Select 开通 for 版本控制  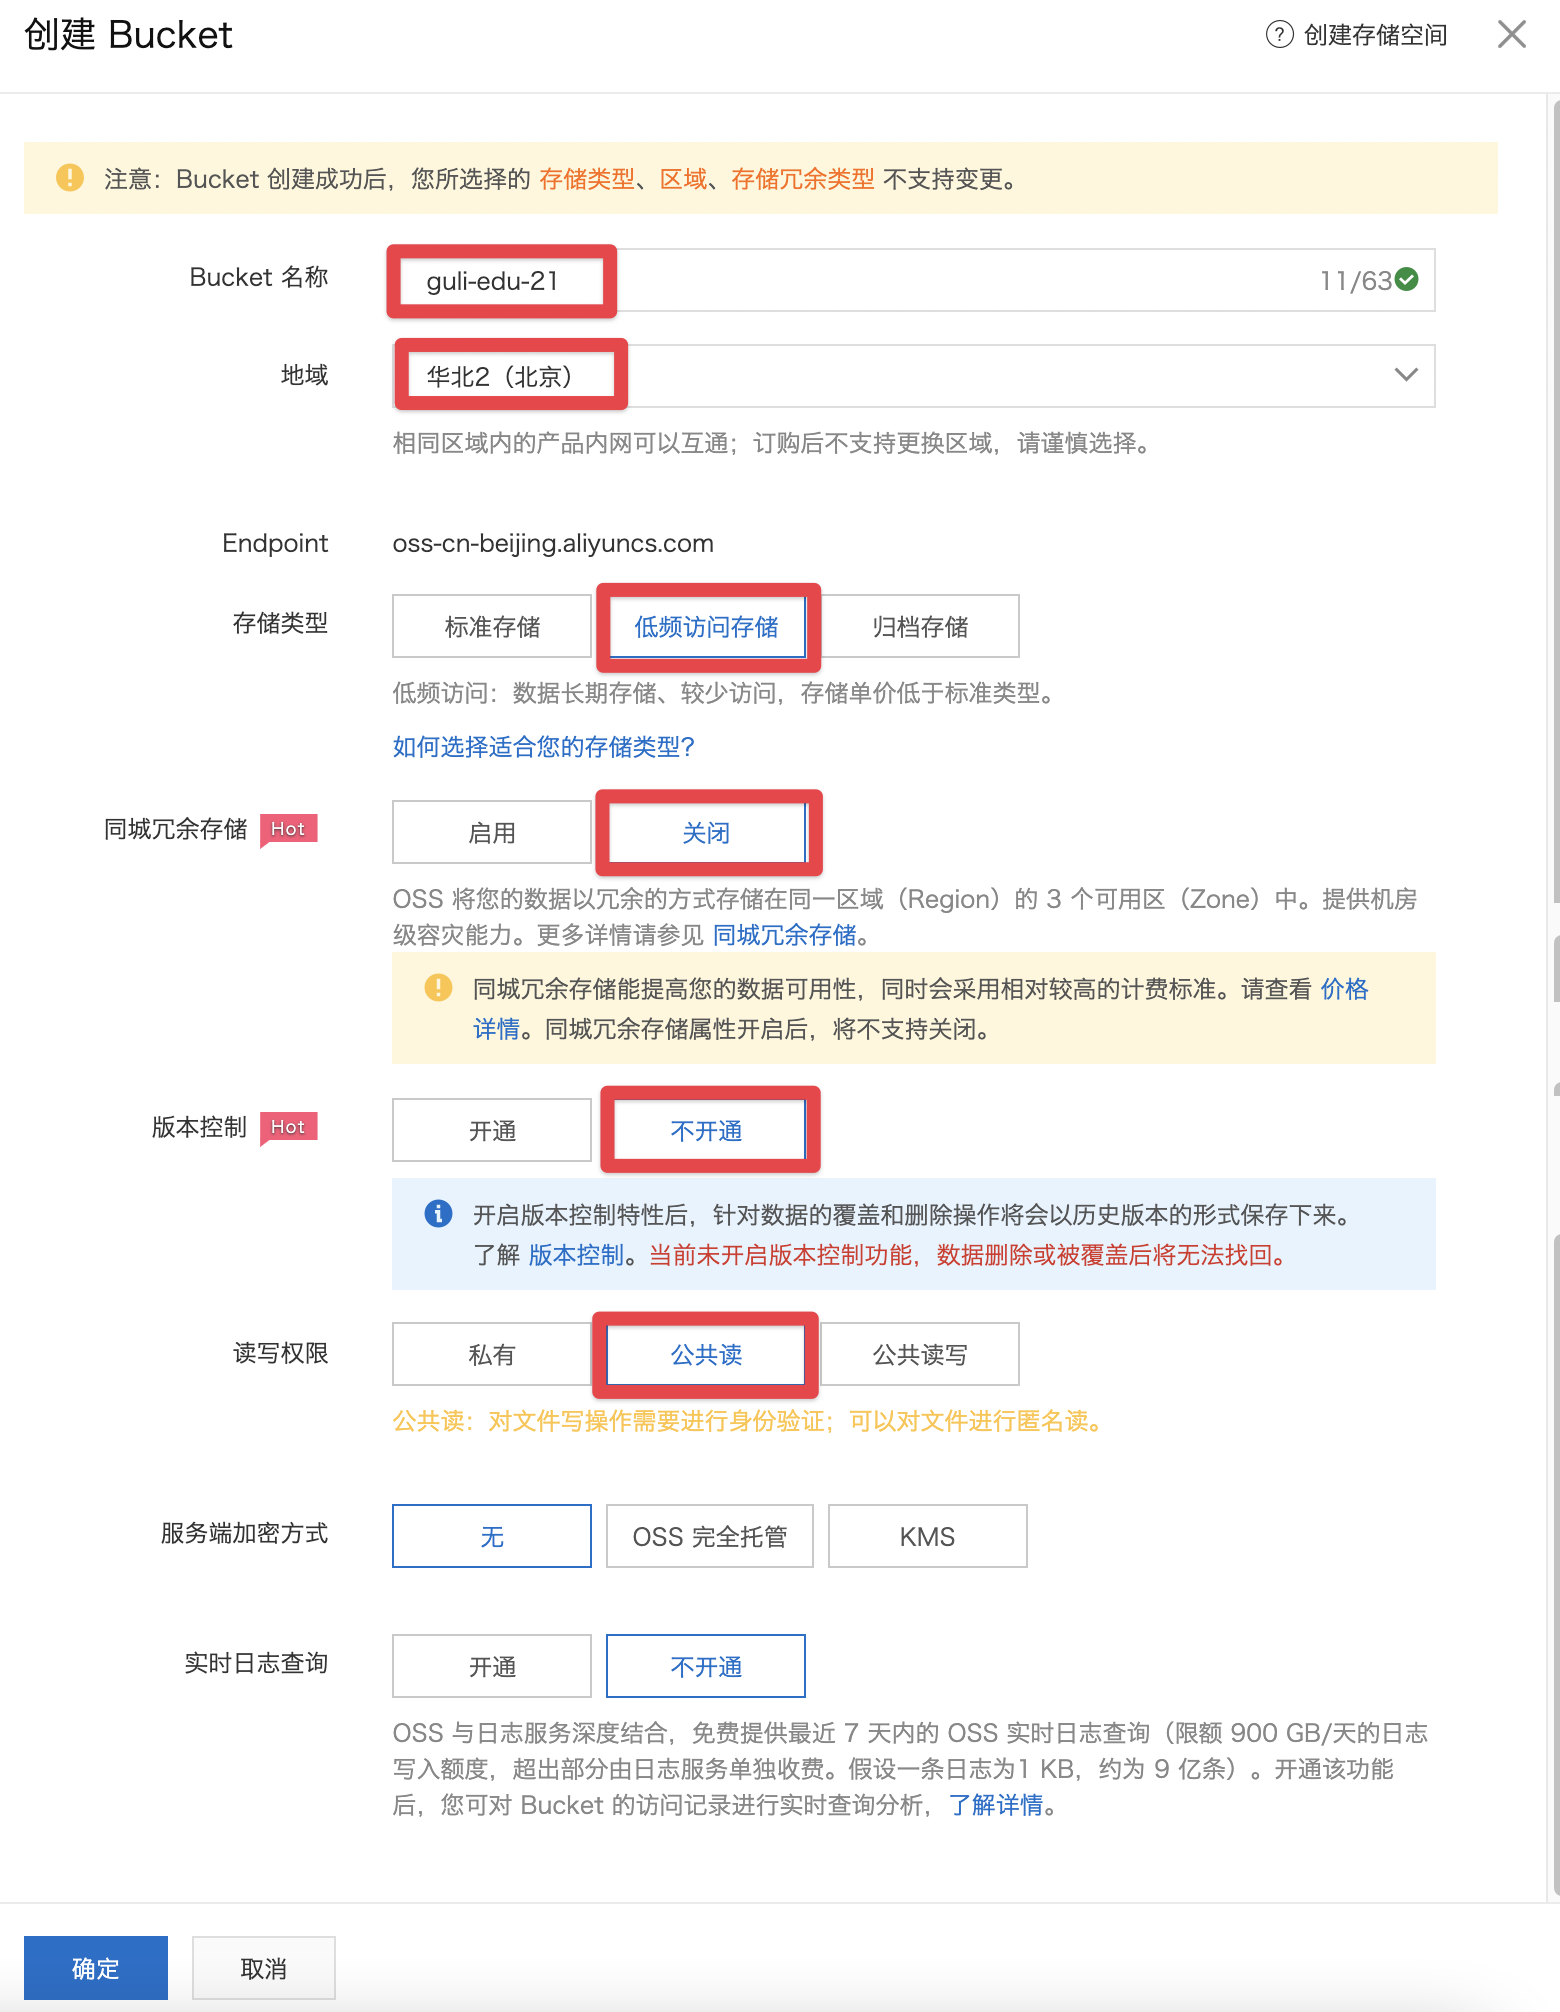(x=492, y=1131)
